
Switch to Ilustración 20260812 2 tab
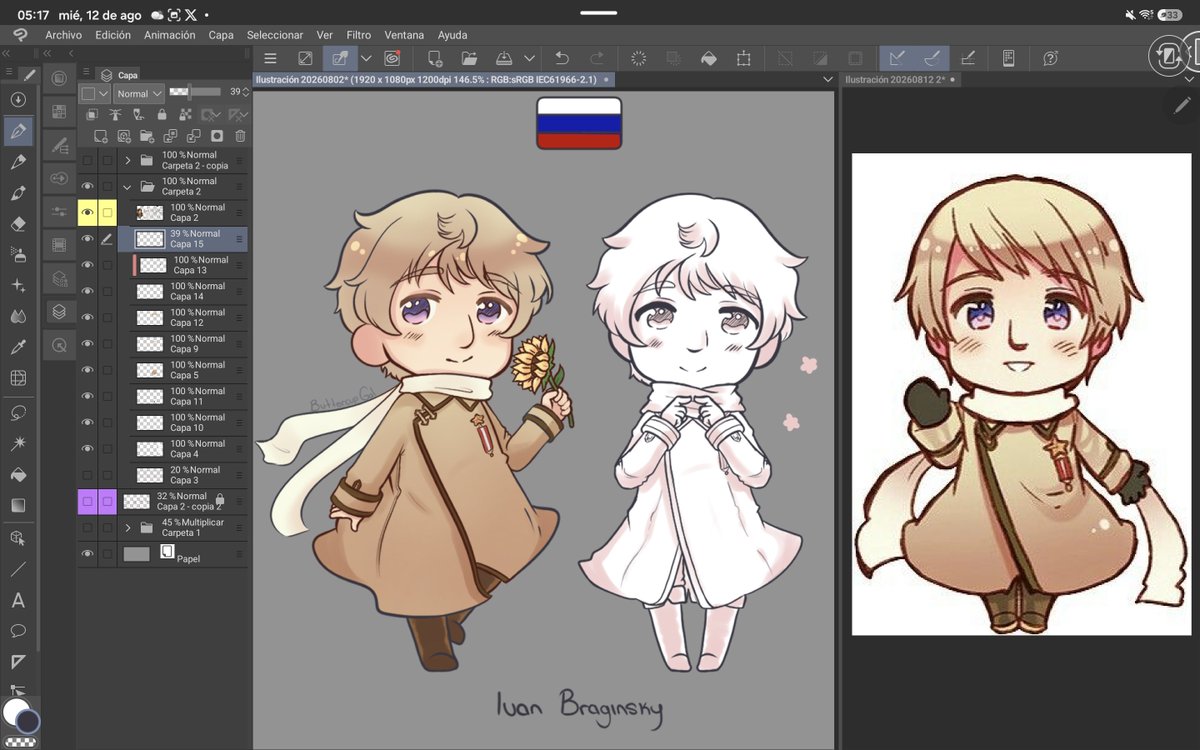point(901,79)
